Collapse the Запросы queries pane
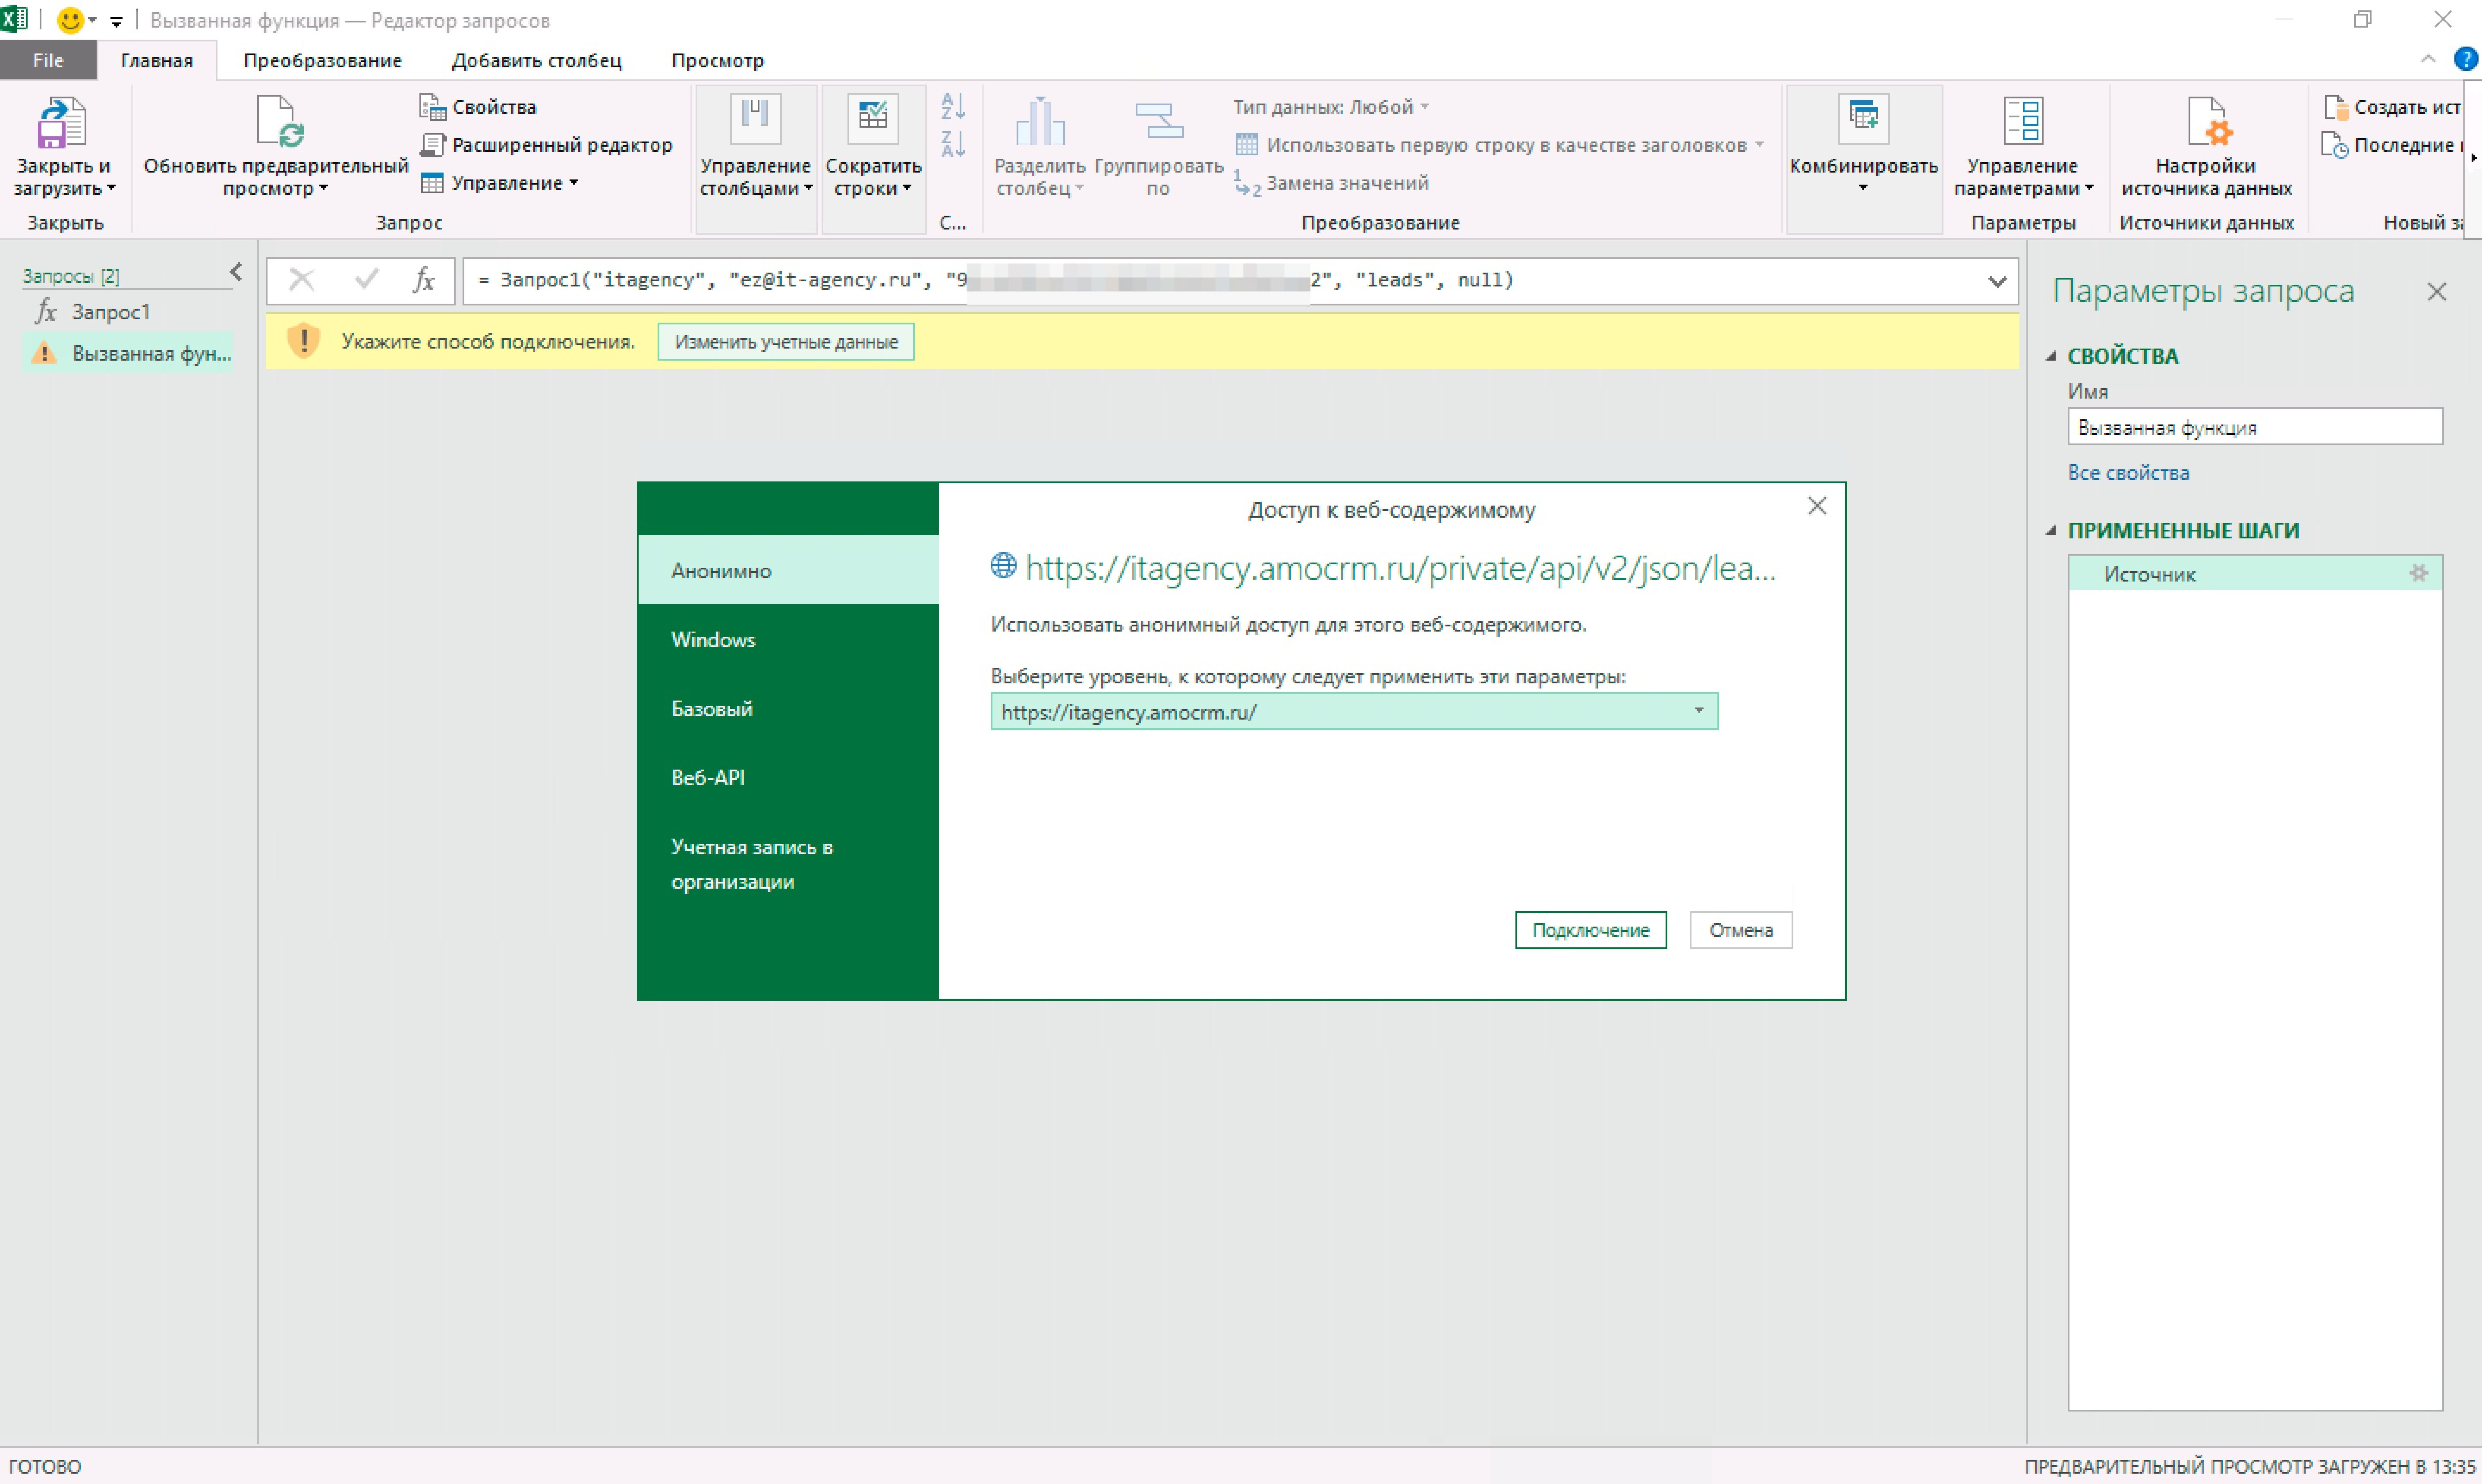Image resolution: width=2482 pixels, height=1484 pixels. pos(236,272)
